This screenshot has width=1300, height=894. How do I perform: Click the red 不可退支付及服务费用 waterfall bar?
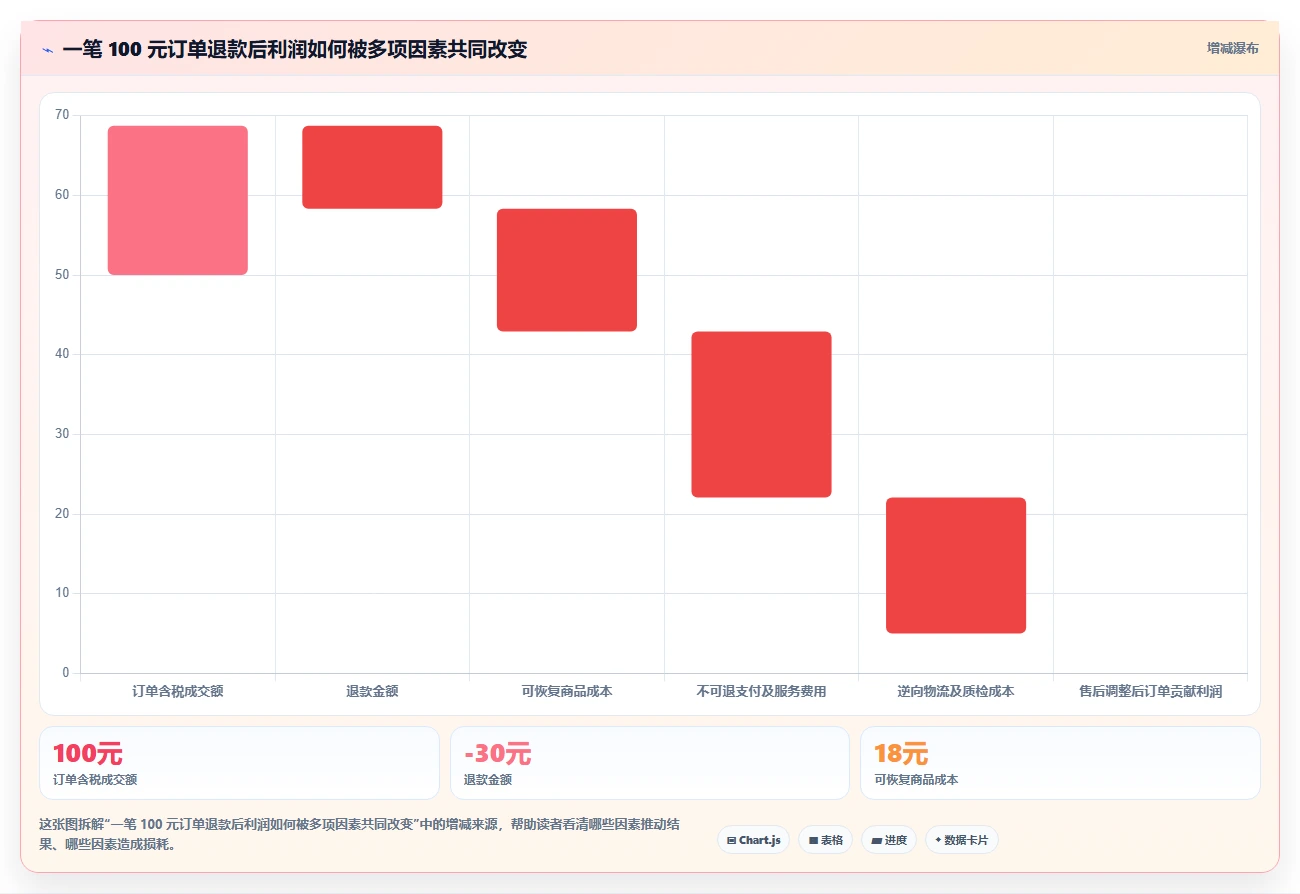tap(761, 414)
